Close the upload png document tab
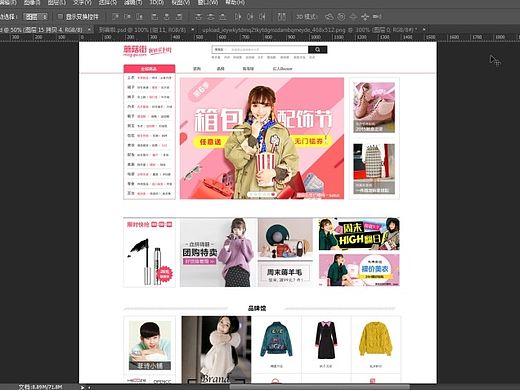This screenshot has height=390, width=520. point(424,30)
